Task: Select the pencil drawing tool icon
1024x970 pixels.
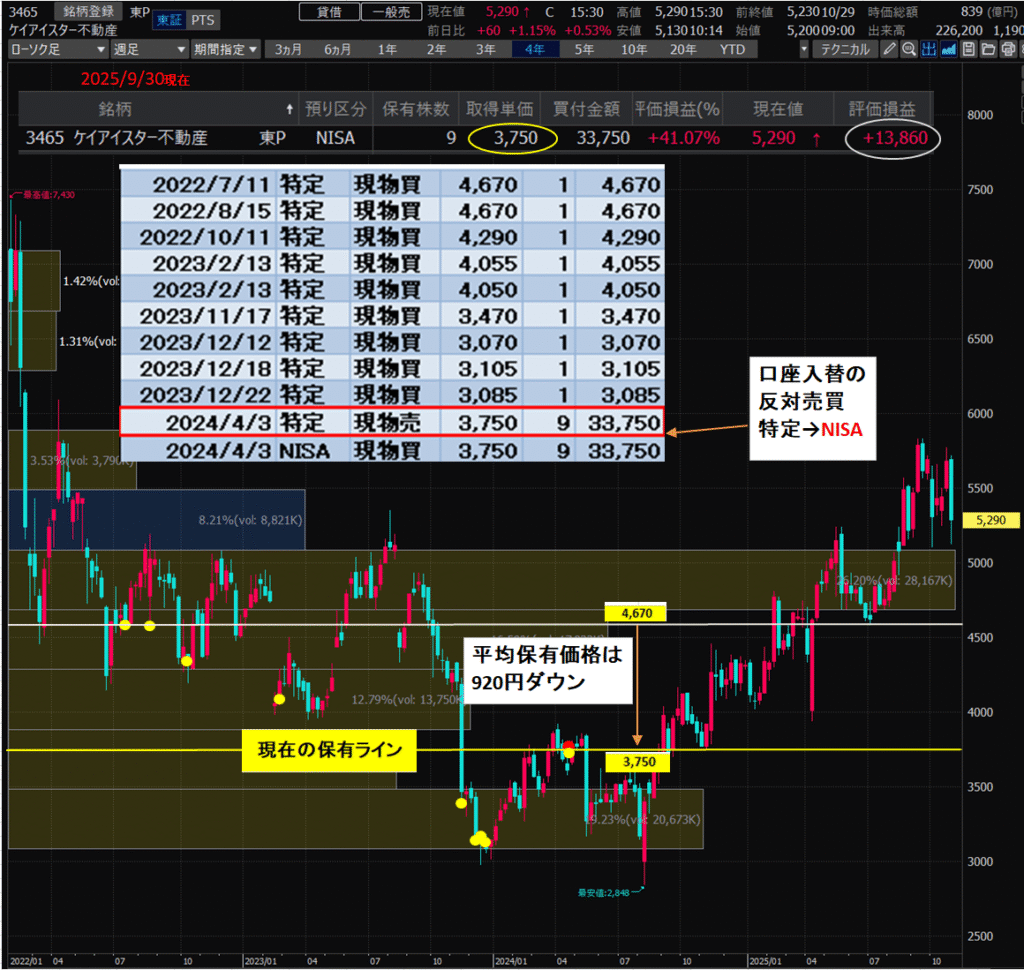Action: click(889, 49)
